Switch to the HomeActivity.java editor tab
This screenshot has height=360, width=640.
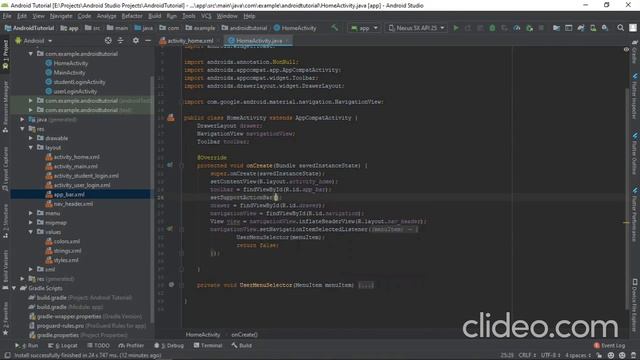click(x=258, y=40)
